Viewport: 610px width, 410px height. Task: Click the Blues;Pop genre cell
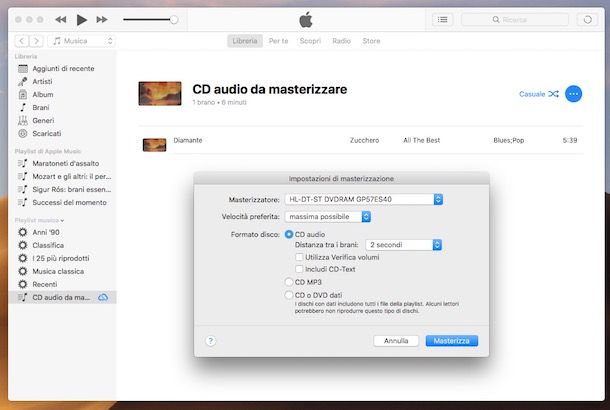tap(508, 140)
